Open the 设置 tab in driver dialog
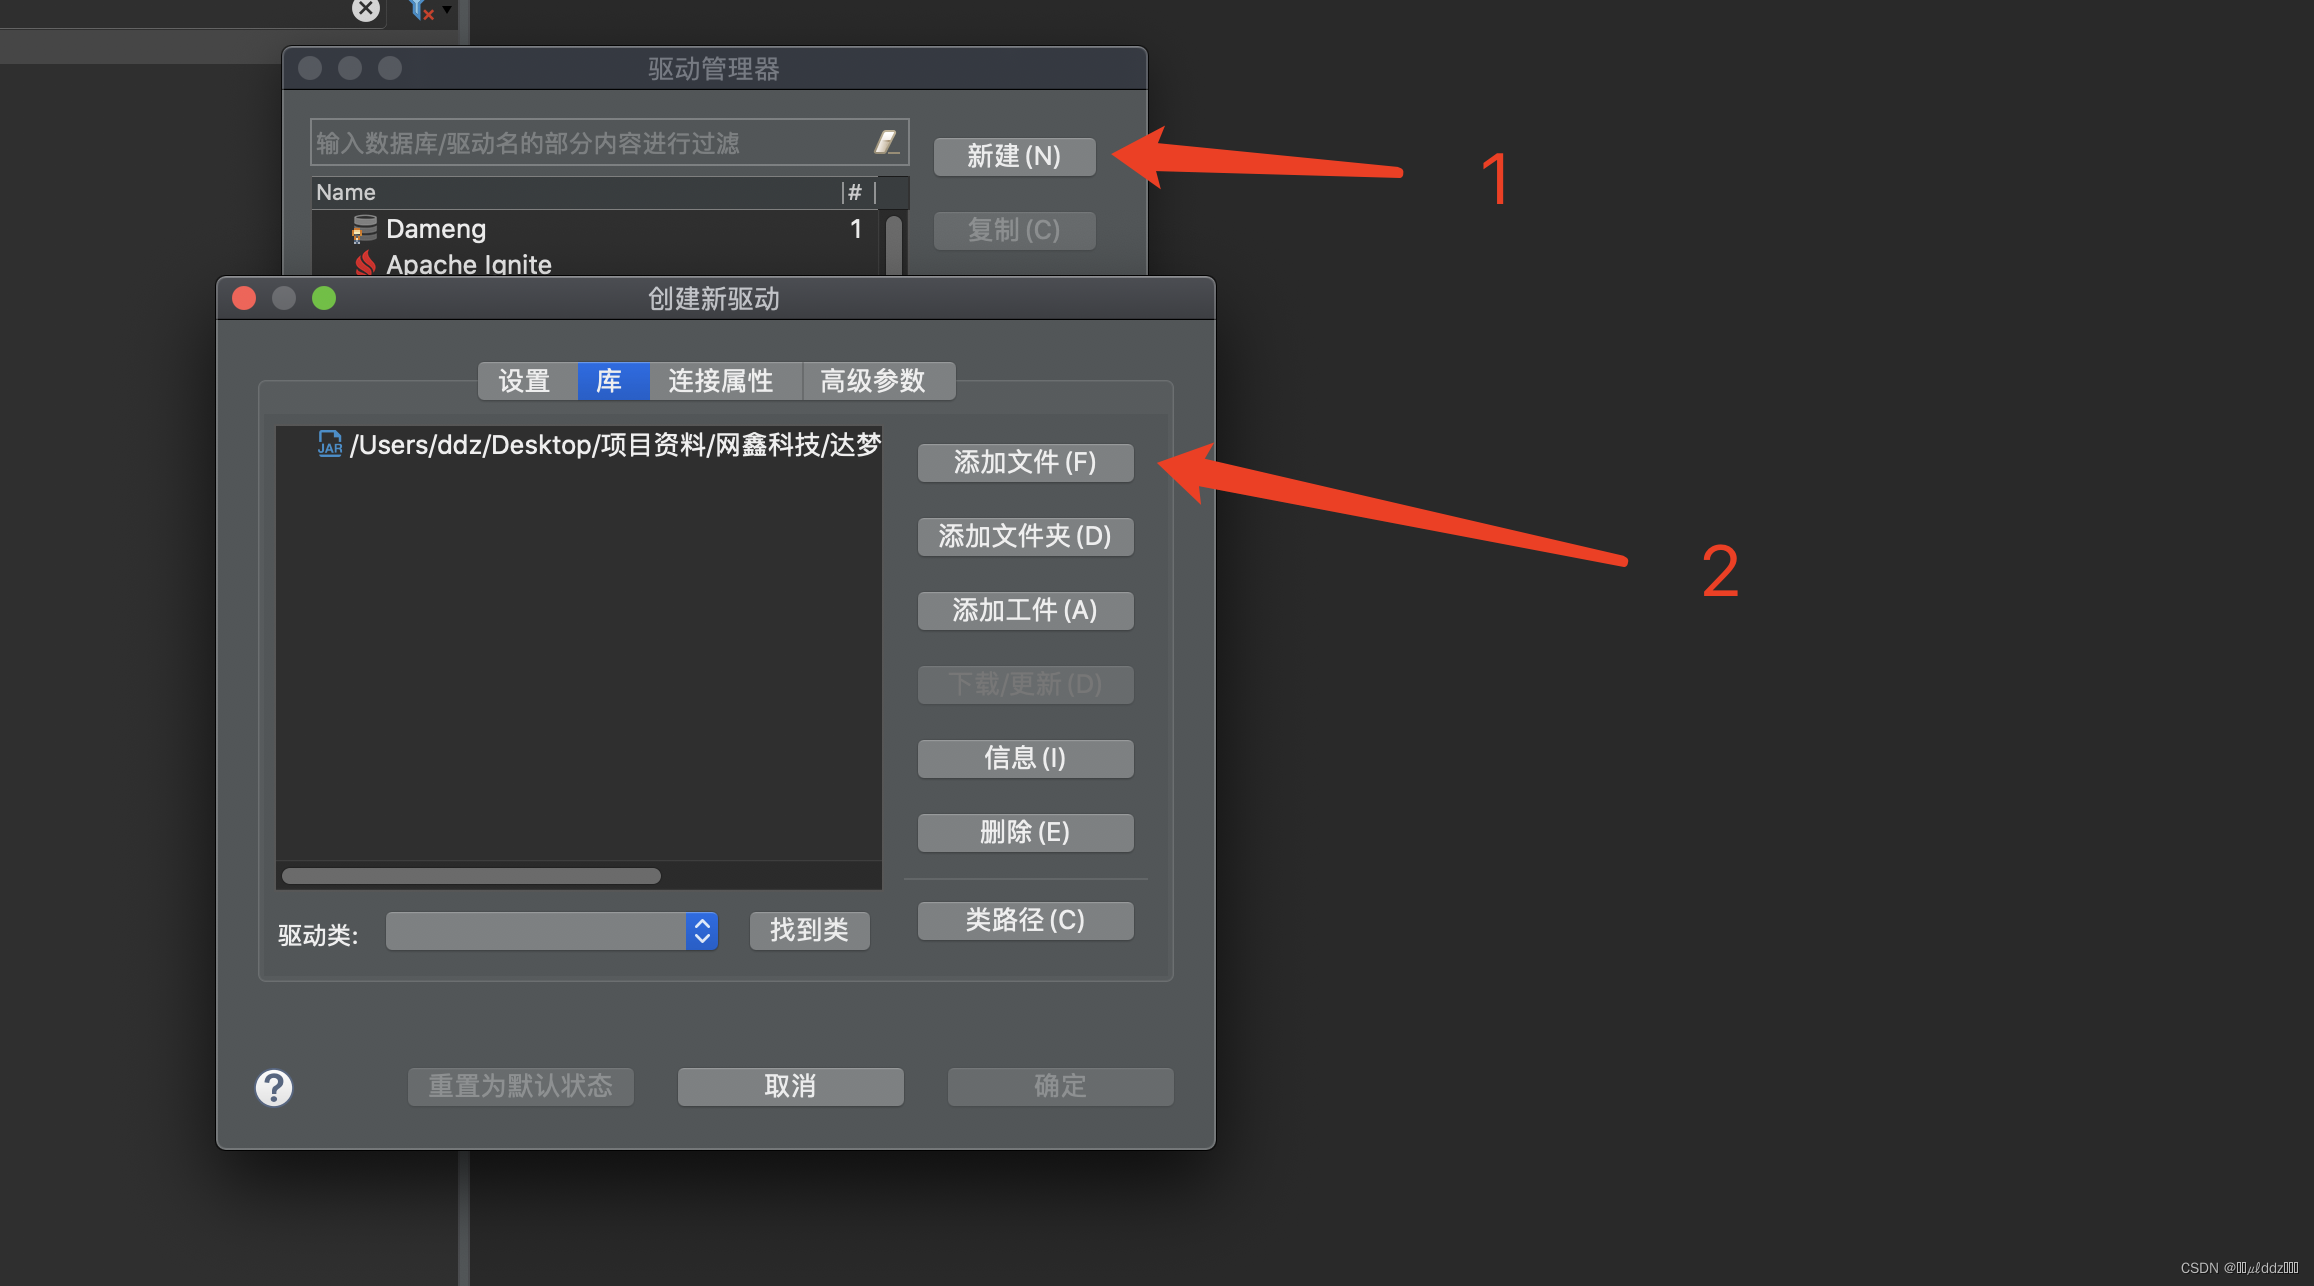Image resolution: width=2314 pixels, height=1286 pixels. [x=520, y=380]
